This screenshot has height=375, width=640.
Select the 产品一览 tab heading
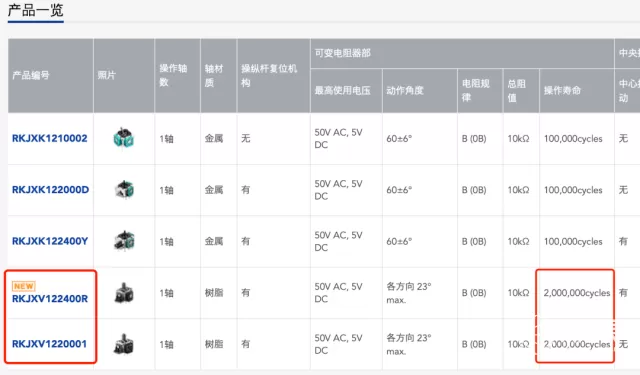click(x=36, y=10)
